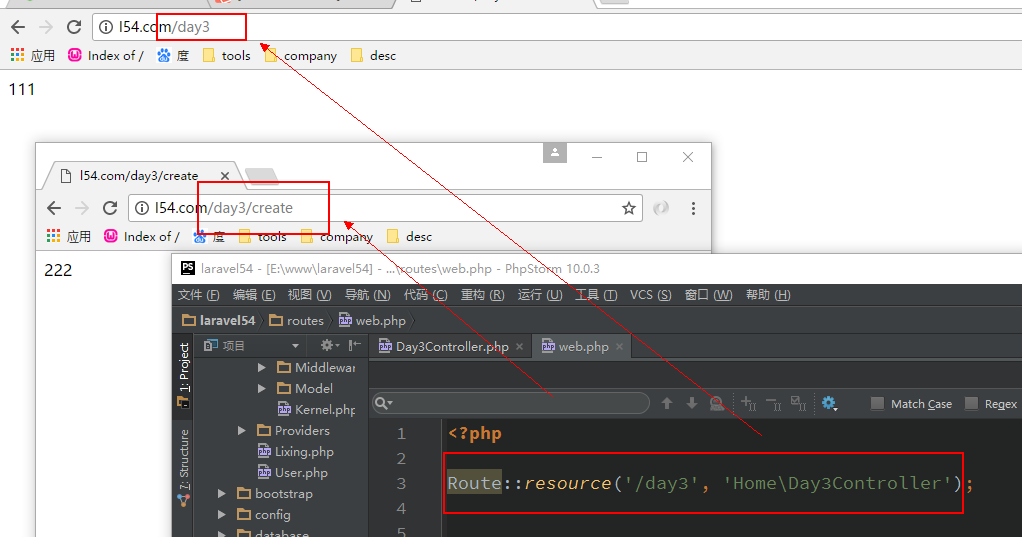Open the tools bookmark folder in top browser
This screenshot has width=1022, height=537.
pos(226,56)
